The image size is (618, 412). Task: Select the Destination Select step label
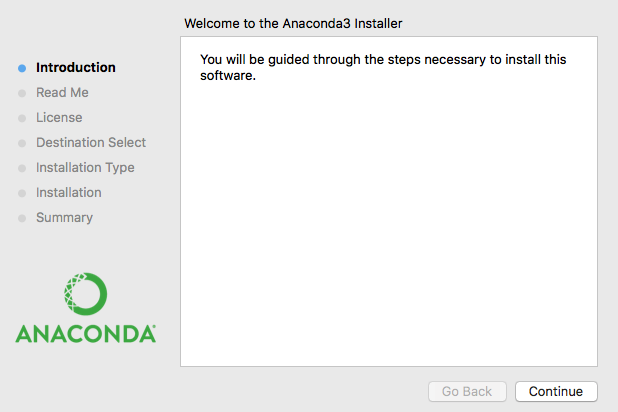pos(91,142)
